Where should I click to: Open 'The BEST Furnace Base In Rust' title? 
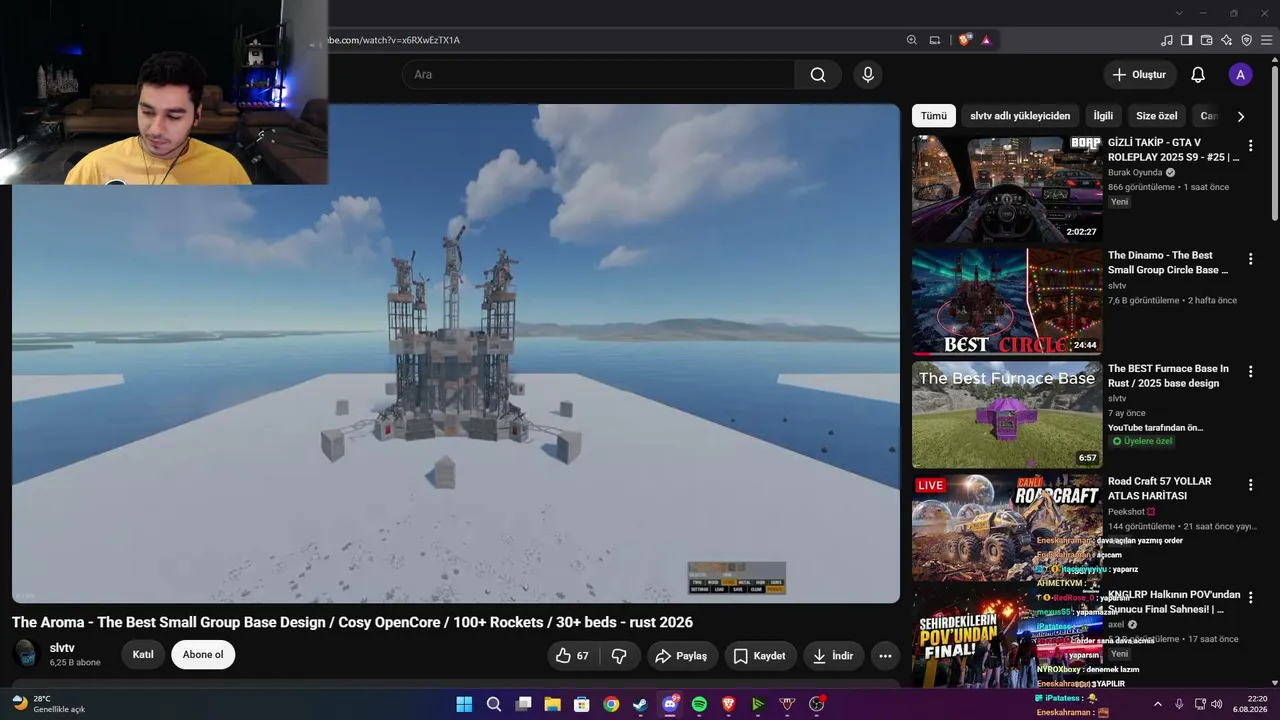[1168, 376]
